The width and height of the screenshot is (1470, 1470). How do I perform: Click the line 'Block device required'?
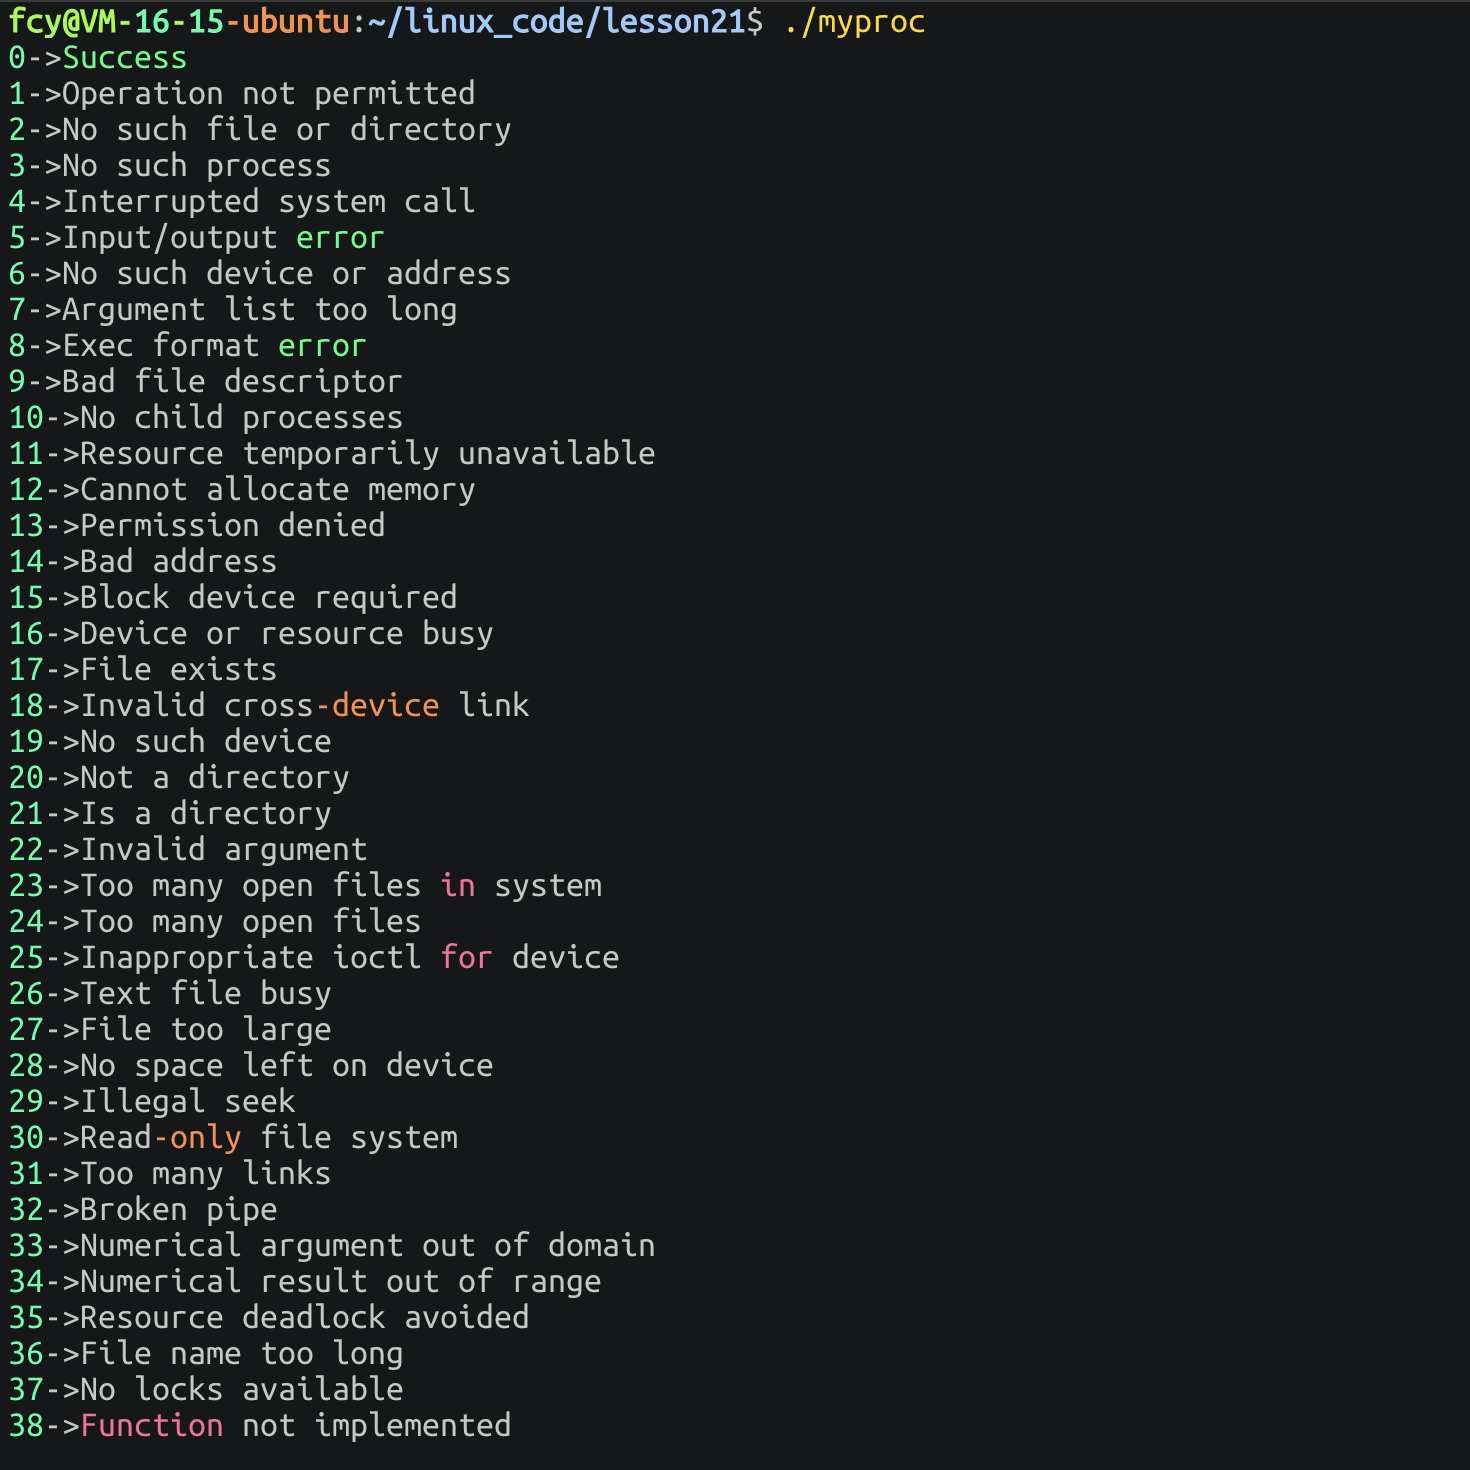click(269, 598)
